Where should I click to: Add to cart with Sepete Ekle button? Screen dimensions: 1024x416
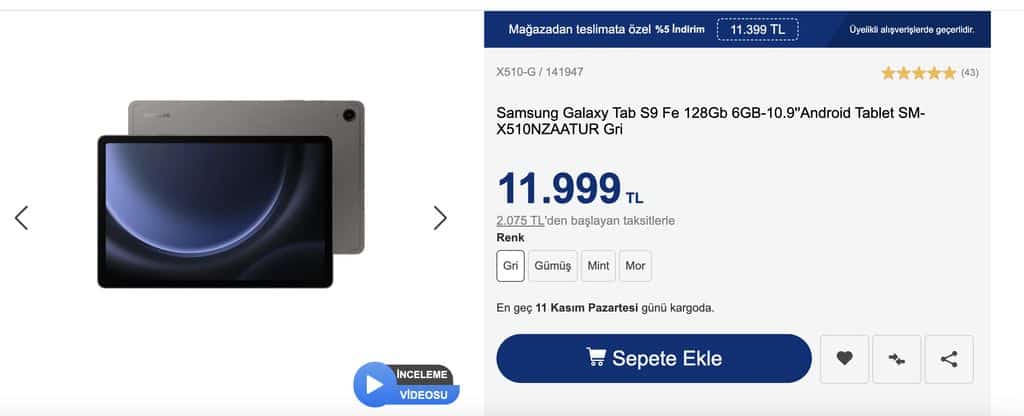point(654,359)
